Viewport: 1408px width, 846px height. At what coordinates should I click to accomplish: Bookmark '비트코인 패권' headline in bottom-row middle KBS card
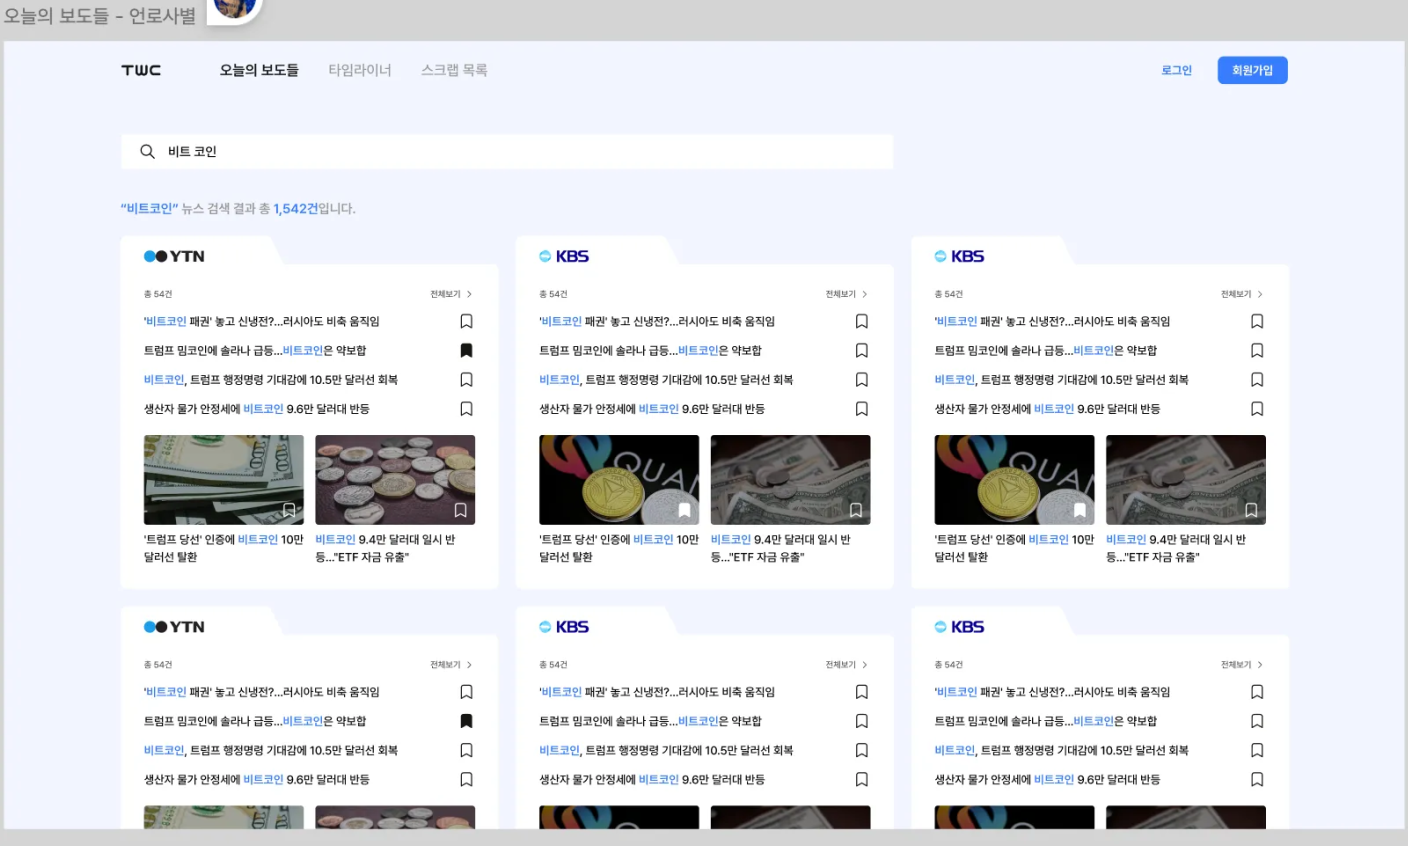pos(862,692)
